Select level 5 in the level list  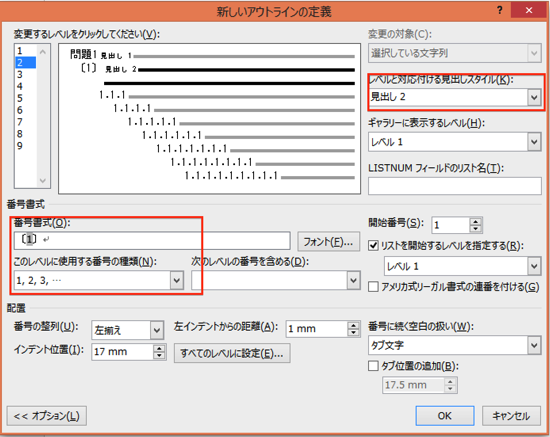click(25, 98)
